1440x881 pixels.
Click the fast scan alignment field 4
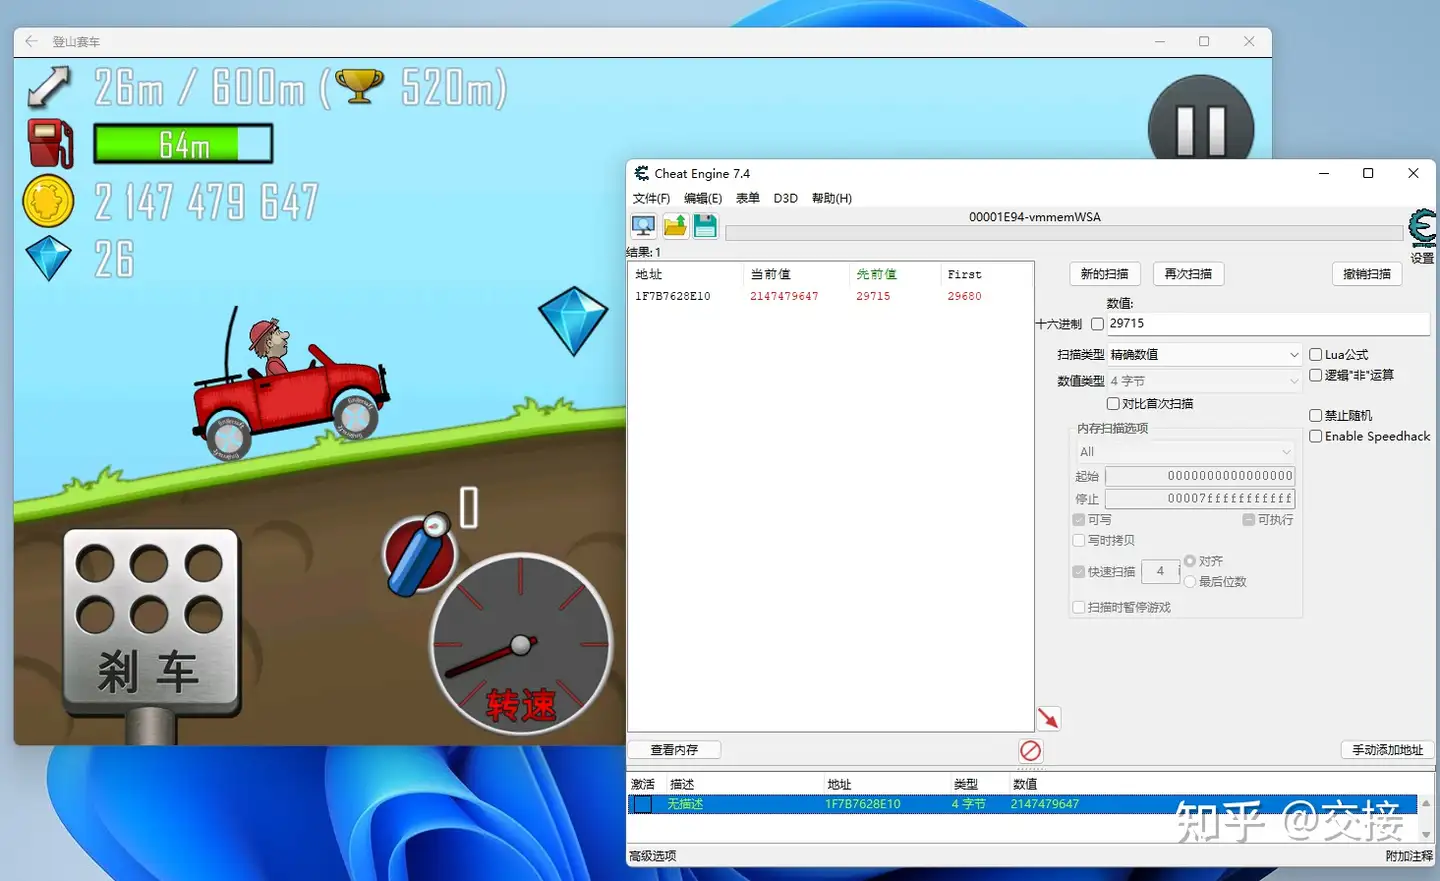coord(1160,571)
